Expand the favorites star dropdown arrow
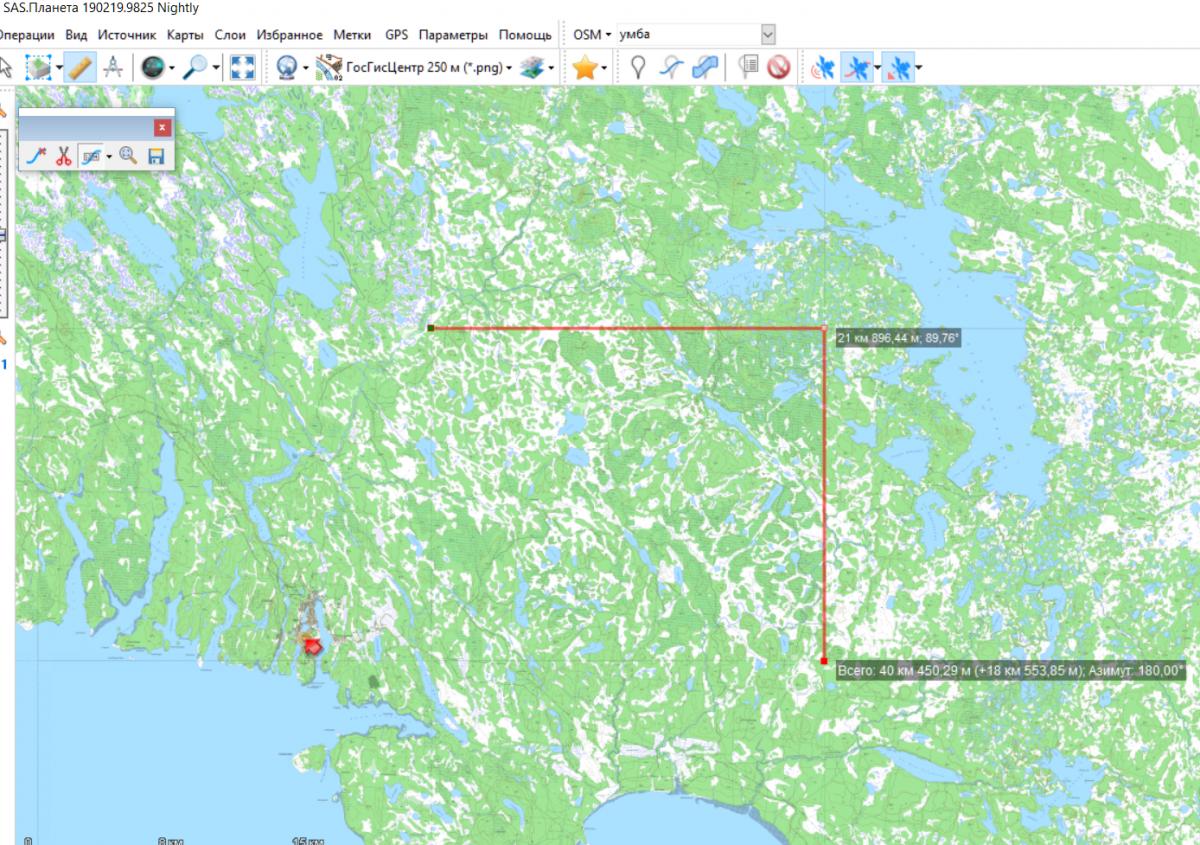The width and height of the screenshot is (1200, 845). (x=605, y=68)
